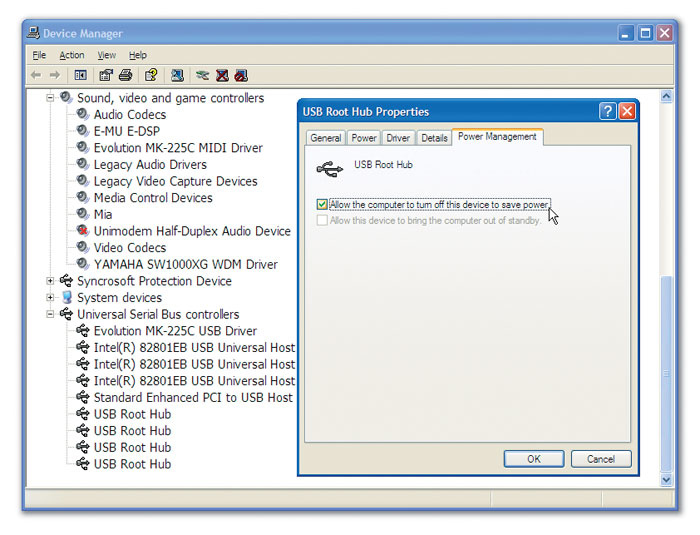Image resolution: width=700 pixels, height=535 pixels.
Task: Click the Properties toolbar icon
Action: point(106,75)
